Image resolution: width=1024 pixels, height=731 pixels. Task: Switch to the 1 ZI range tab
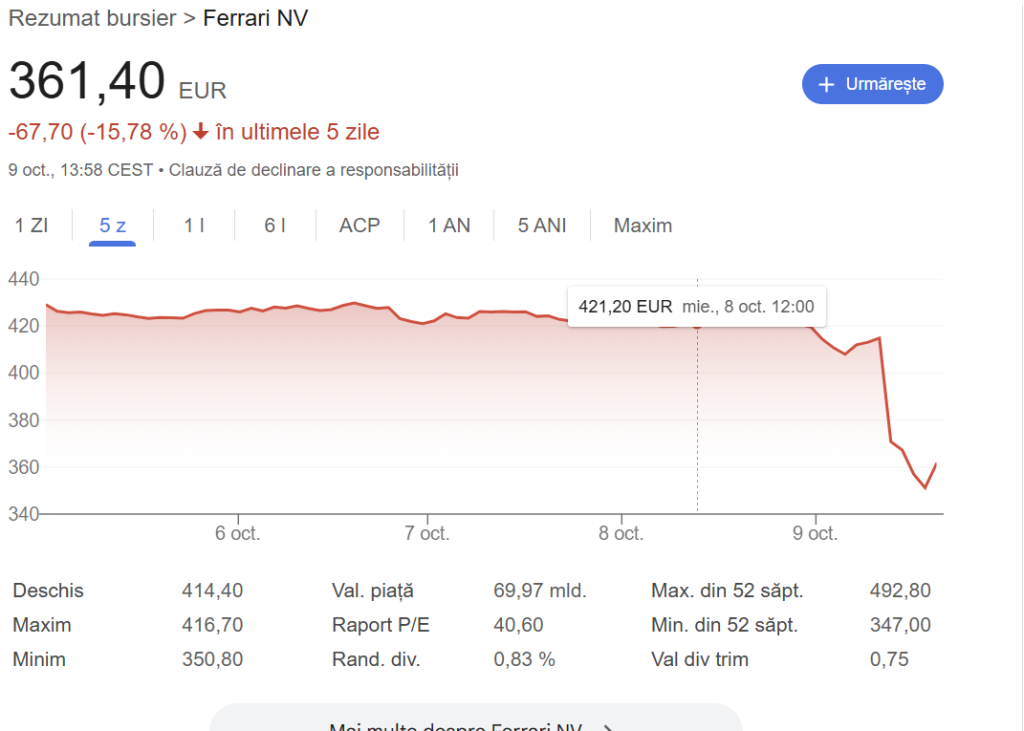coord(32,225)
